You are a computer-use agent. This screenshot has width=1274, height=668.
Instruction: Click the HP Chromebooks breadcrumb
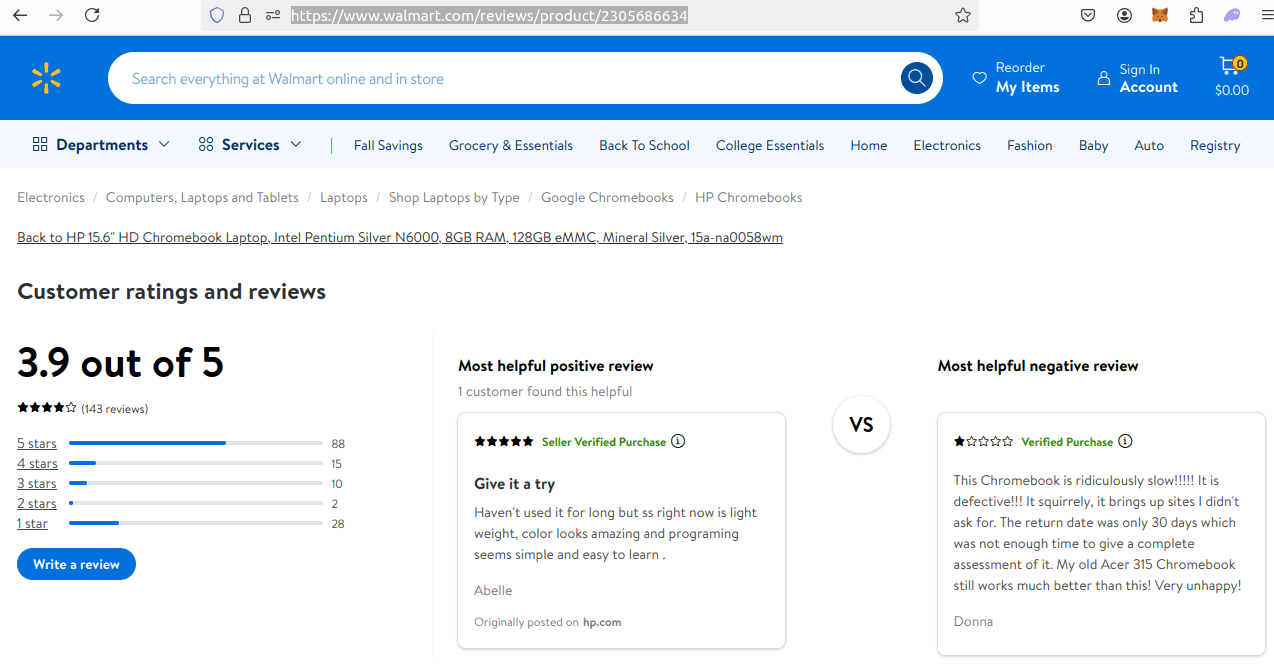pos(749,197)
